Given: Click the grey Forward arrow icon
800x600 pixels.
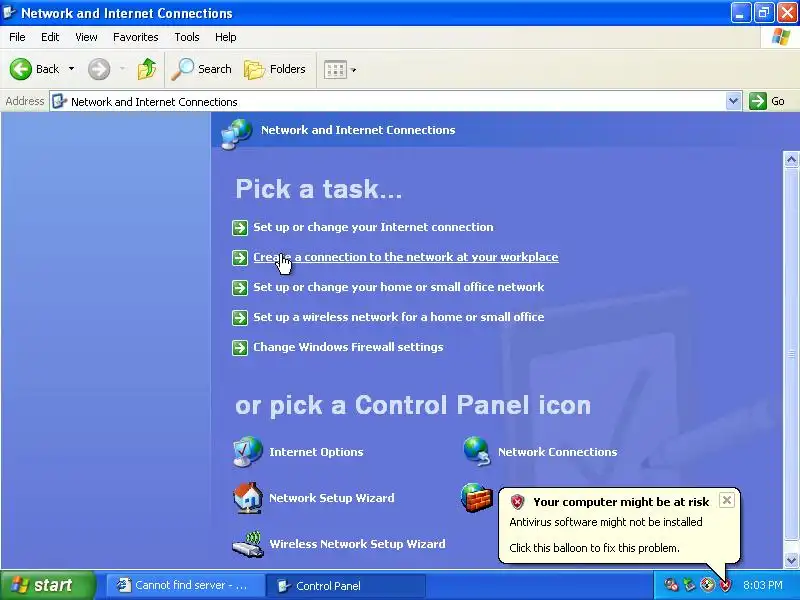Looking at the screenshot, I should coord(99,69).
